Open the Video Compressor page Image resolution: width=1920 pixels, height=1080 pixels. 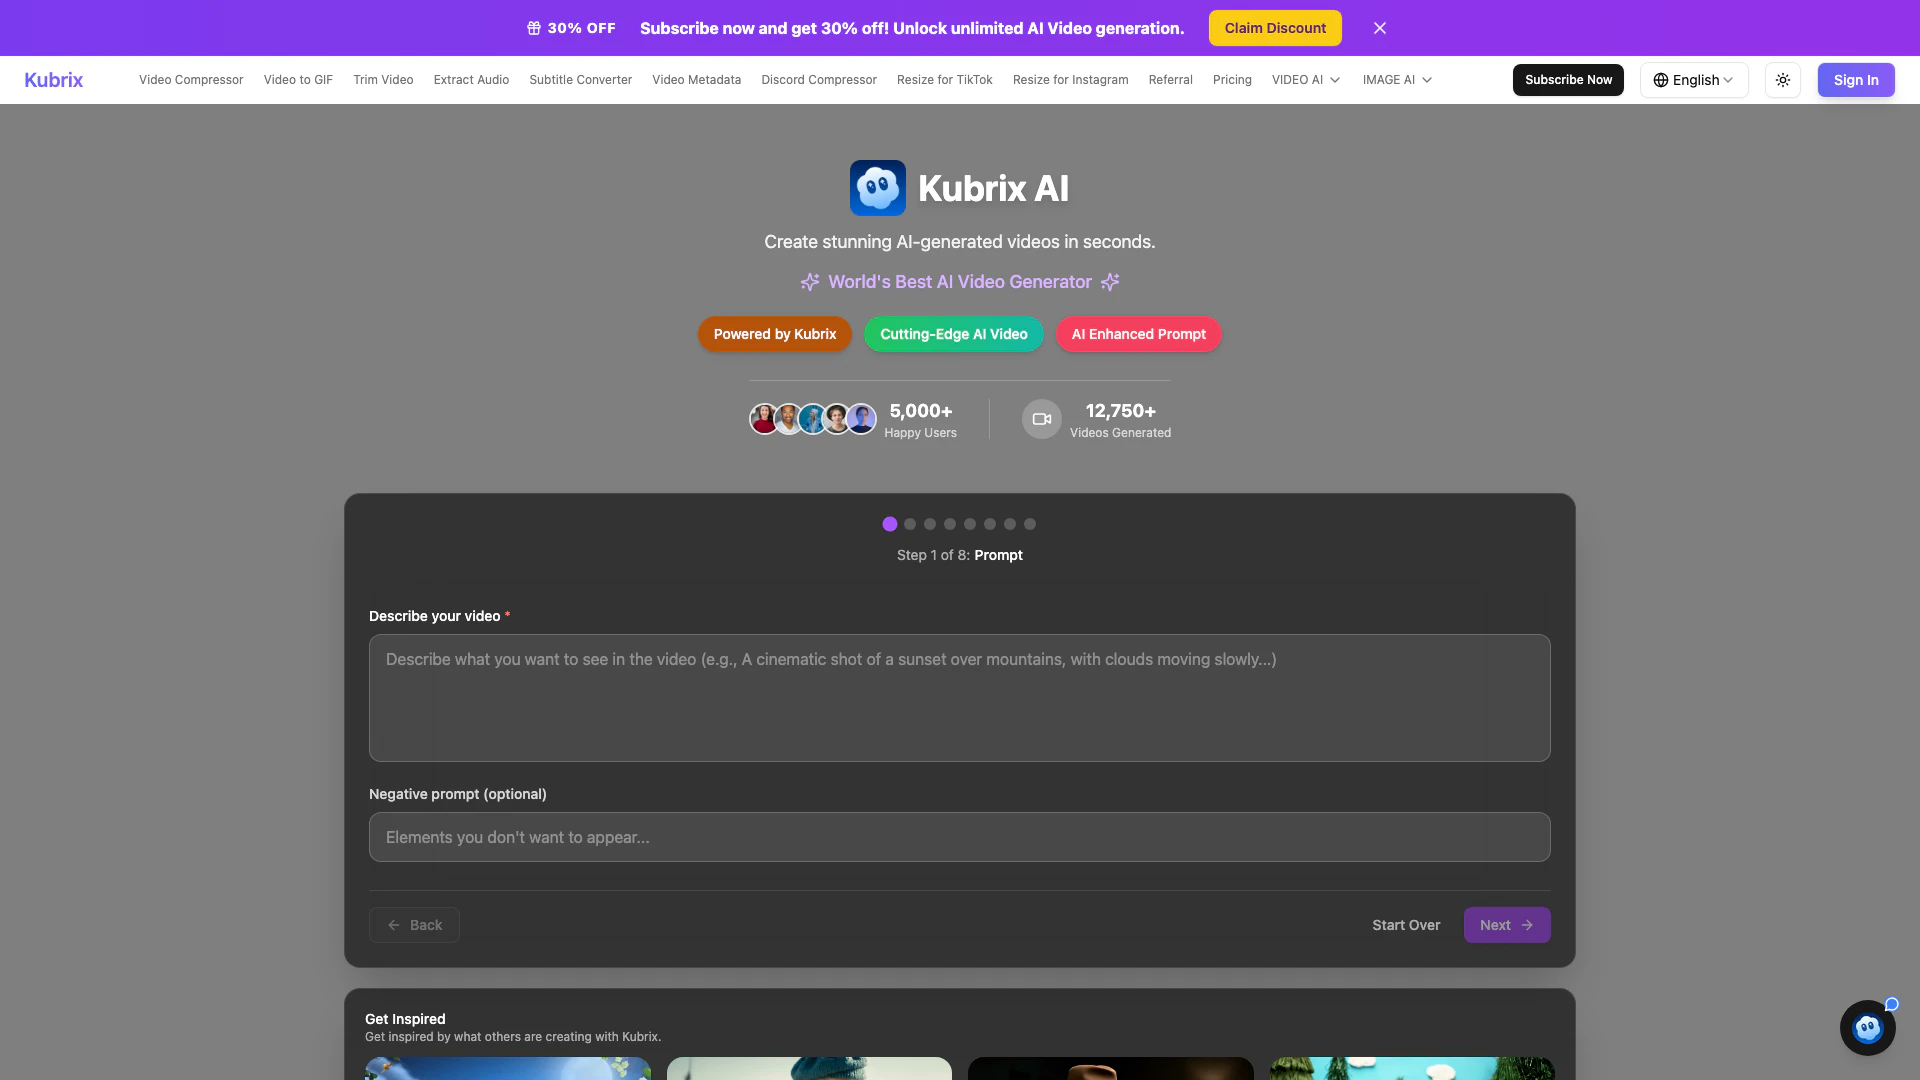click(x=191, y=80)
